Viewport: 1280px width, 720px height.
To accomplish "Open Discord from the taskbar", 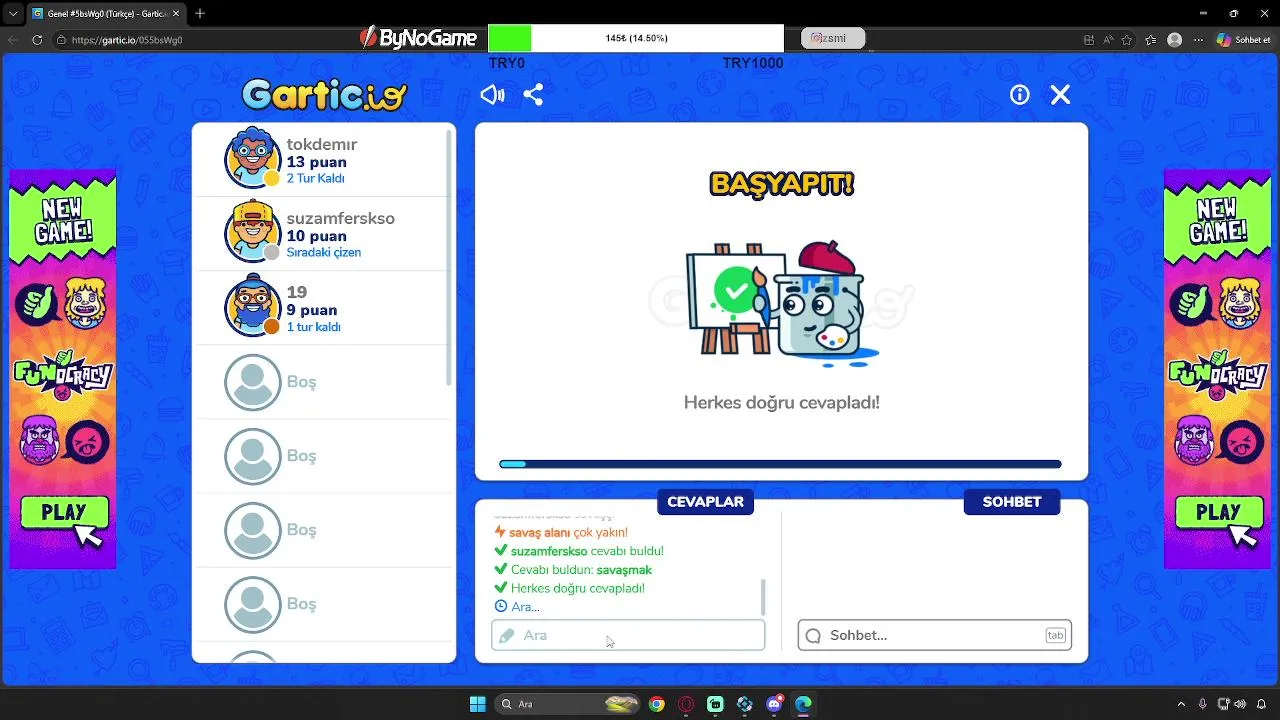I will click(x=774, y=704).
